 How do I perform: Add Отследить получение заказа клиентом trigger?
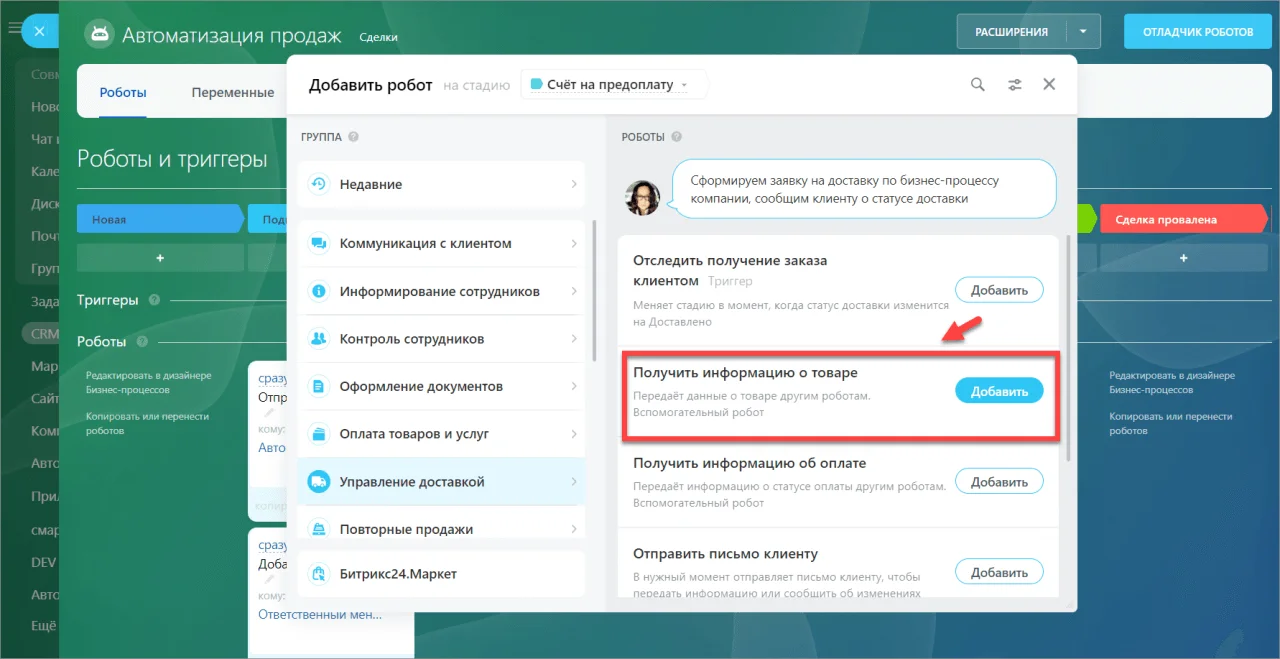coord(999,290)
